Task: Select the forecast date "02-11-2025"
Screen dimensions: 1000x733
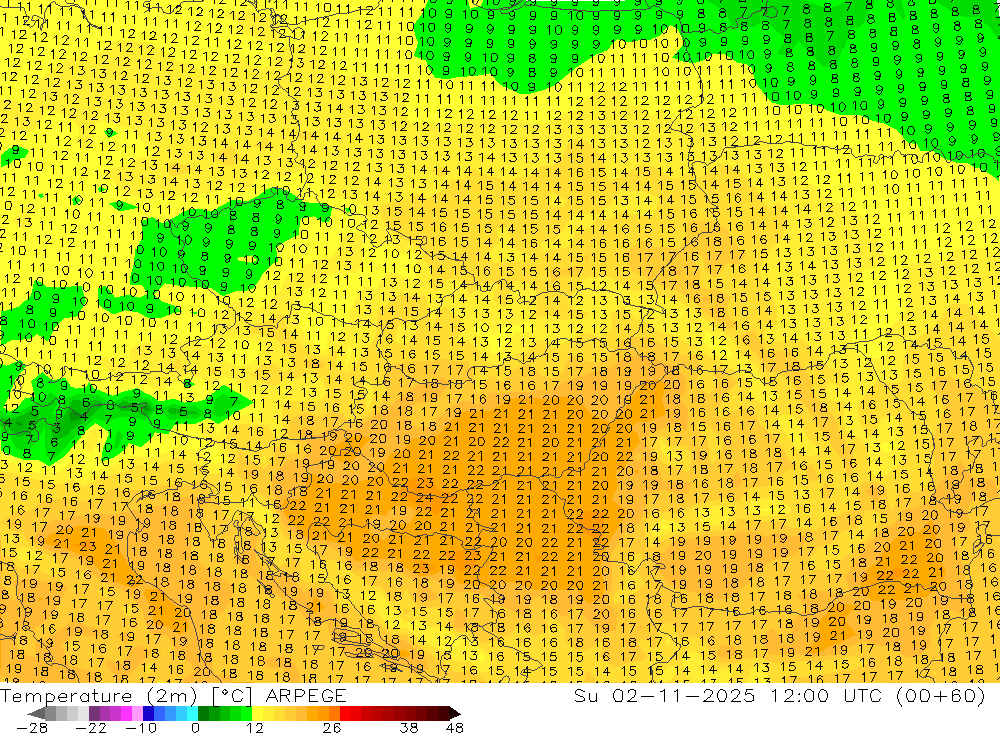Action: (x=683, y=696)
